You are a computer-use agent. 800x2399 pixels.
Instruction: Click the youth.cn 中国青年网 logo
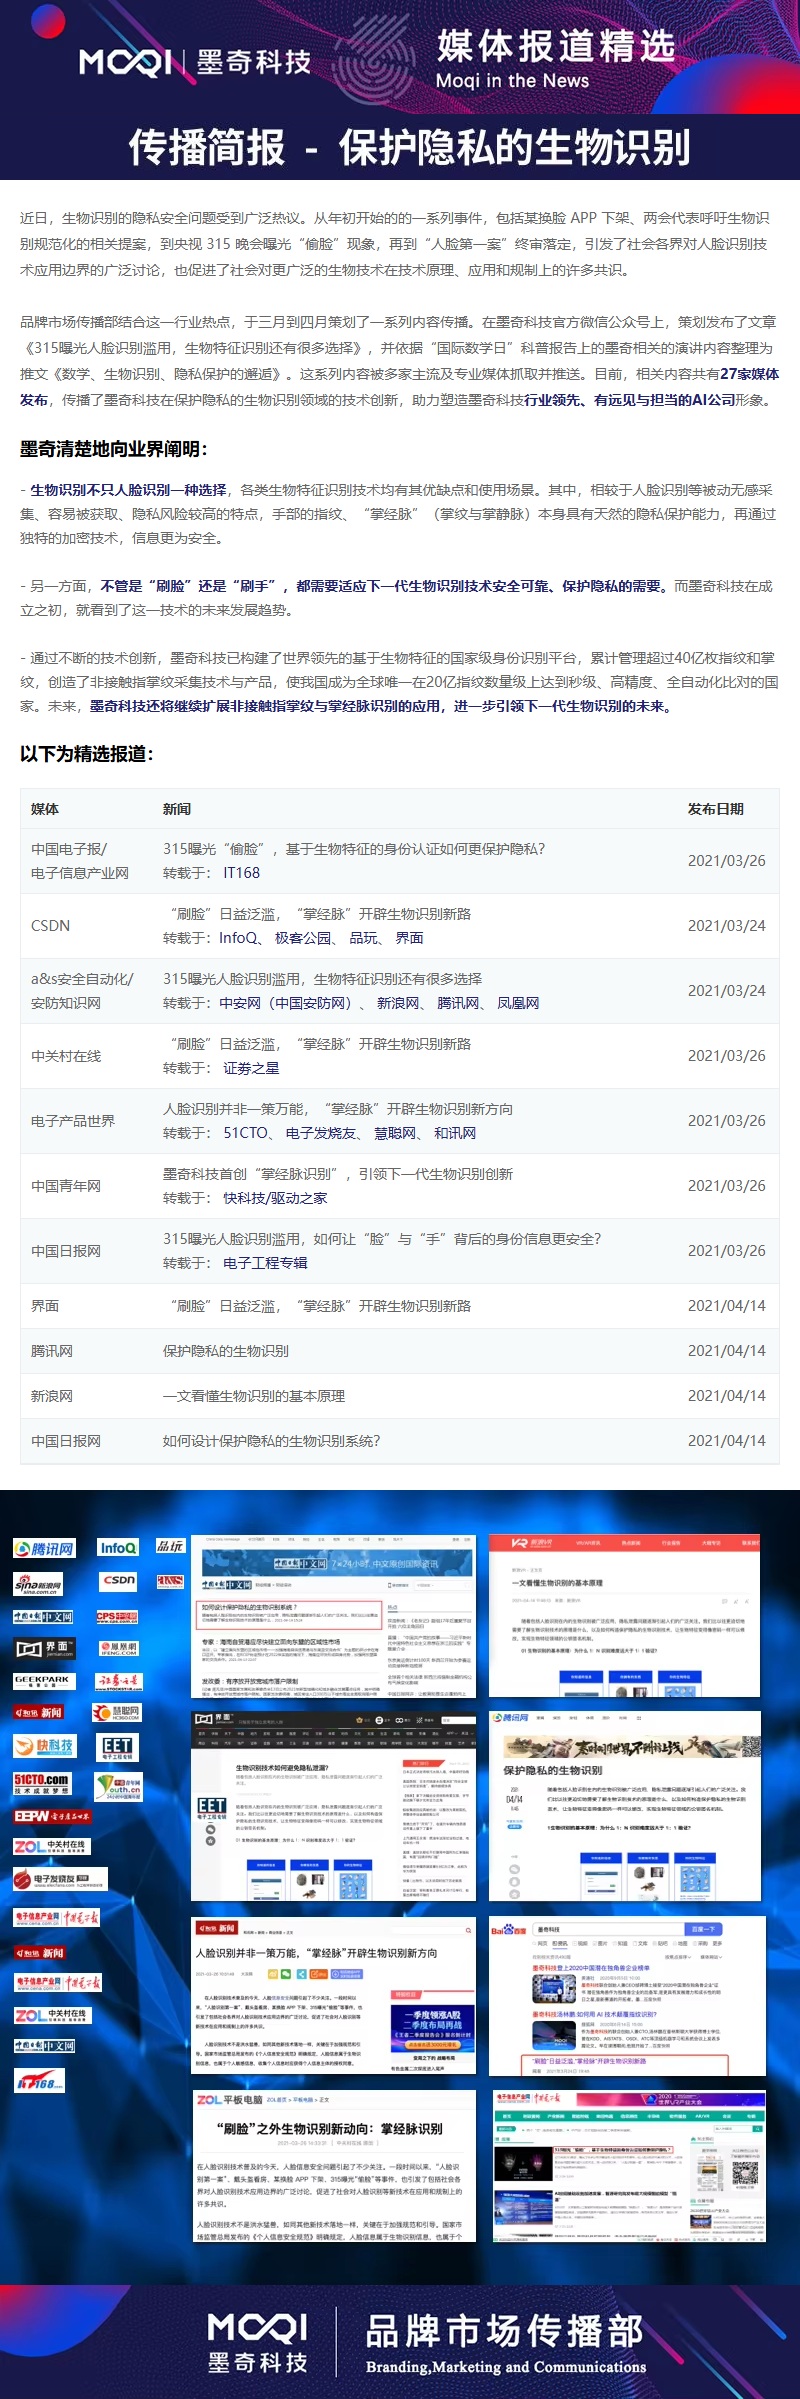118,1786
